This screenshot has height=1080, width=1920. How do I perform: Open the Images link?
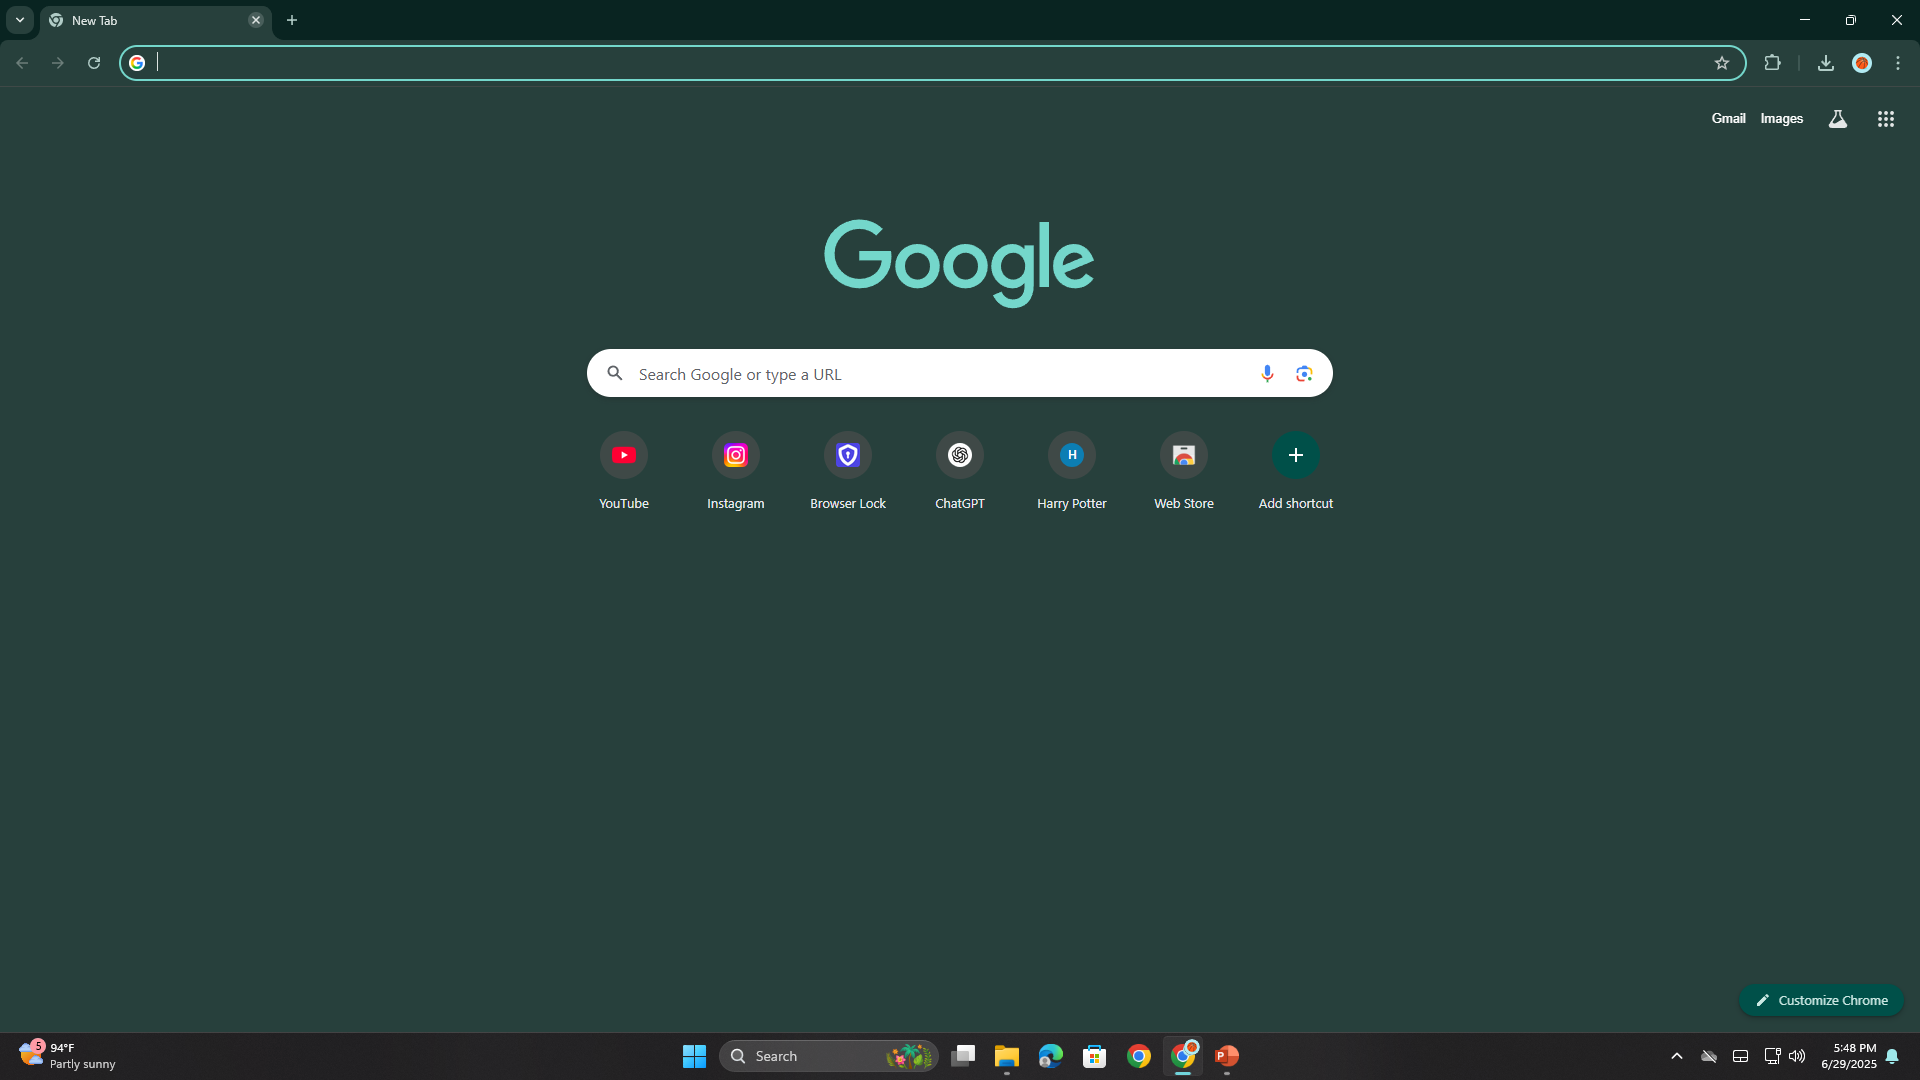tap(1782, 119)
